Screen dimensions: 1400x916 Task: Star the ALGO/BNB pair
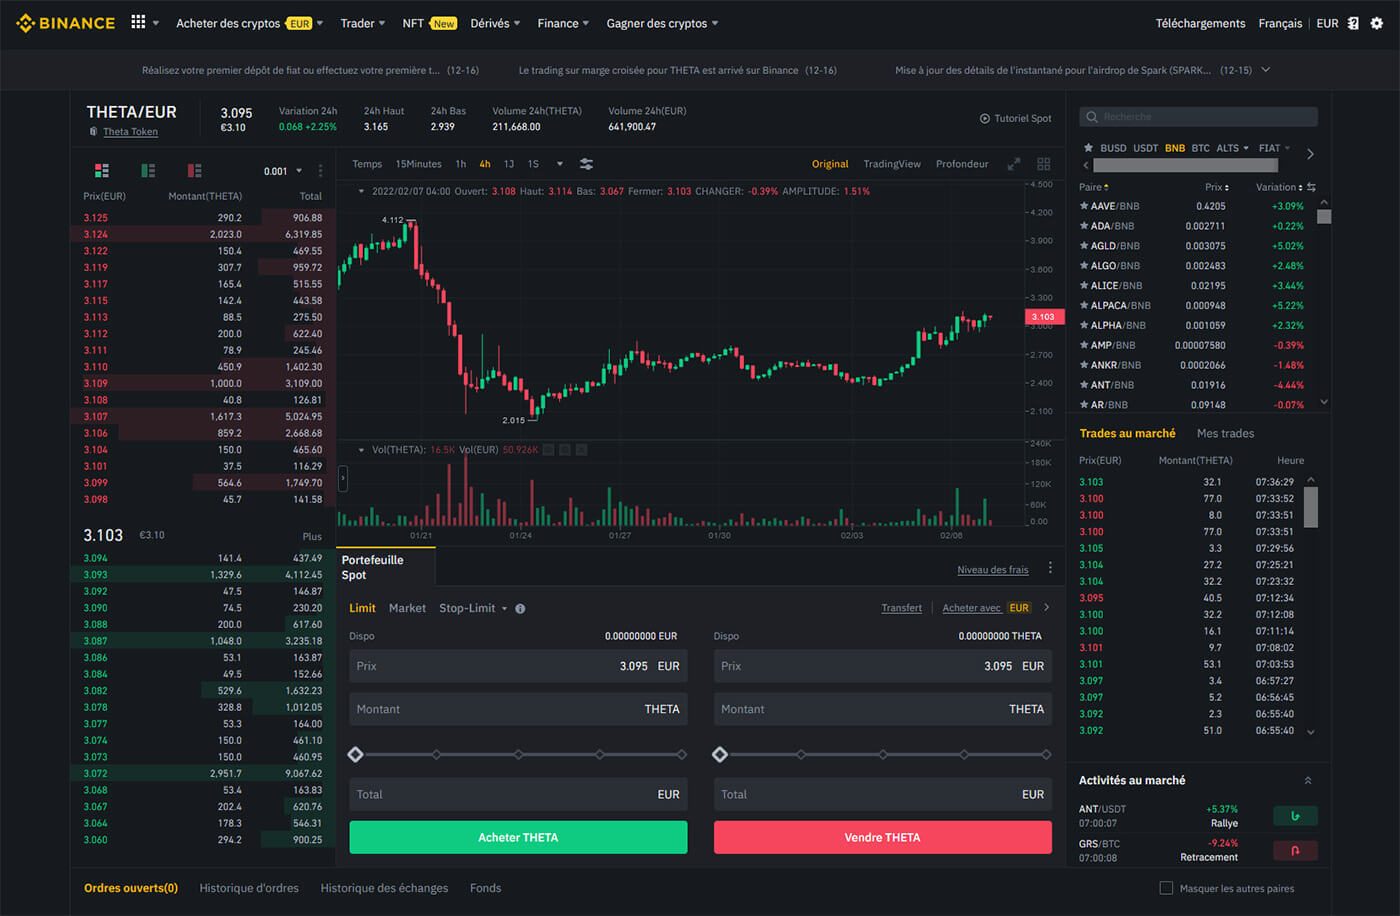[x=1084, y=266]
